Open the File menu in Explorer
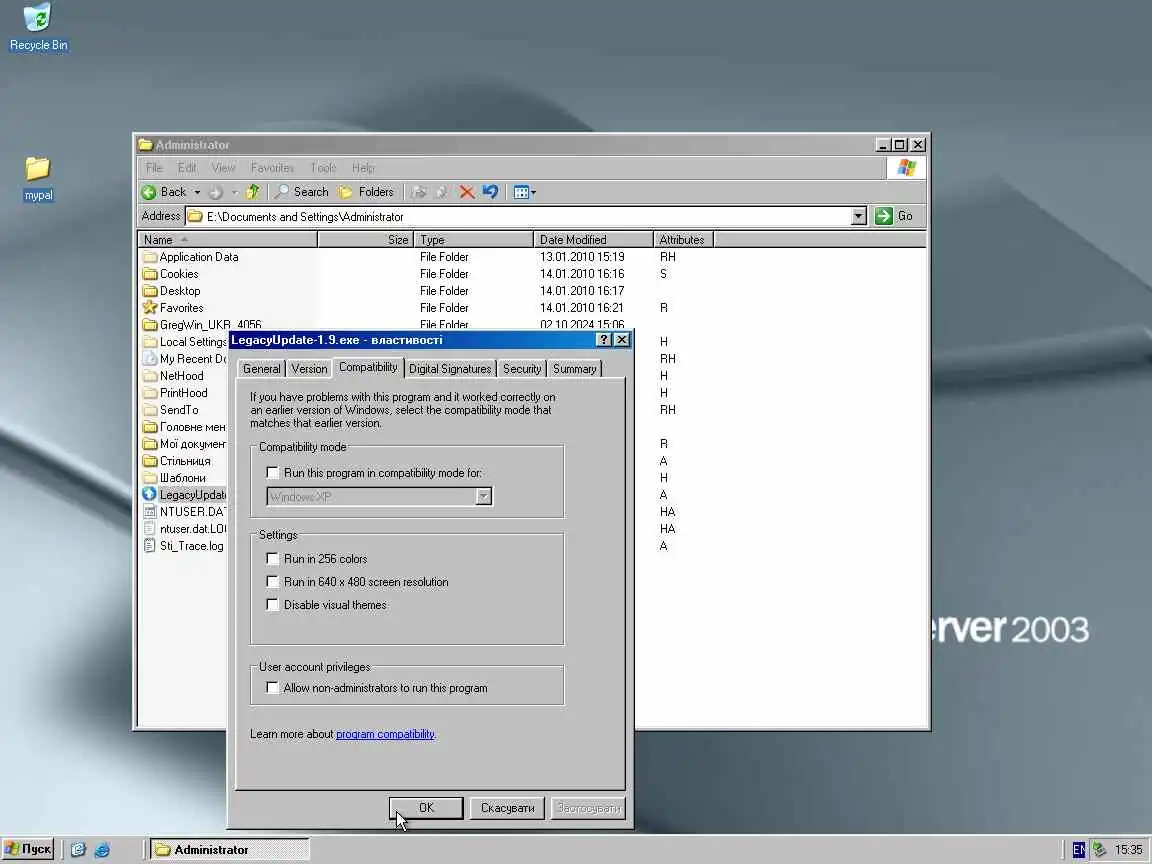This screenshot has height=864, width=1152. (154, 168)
